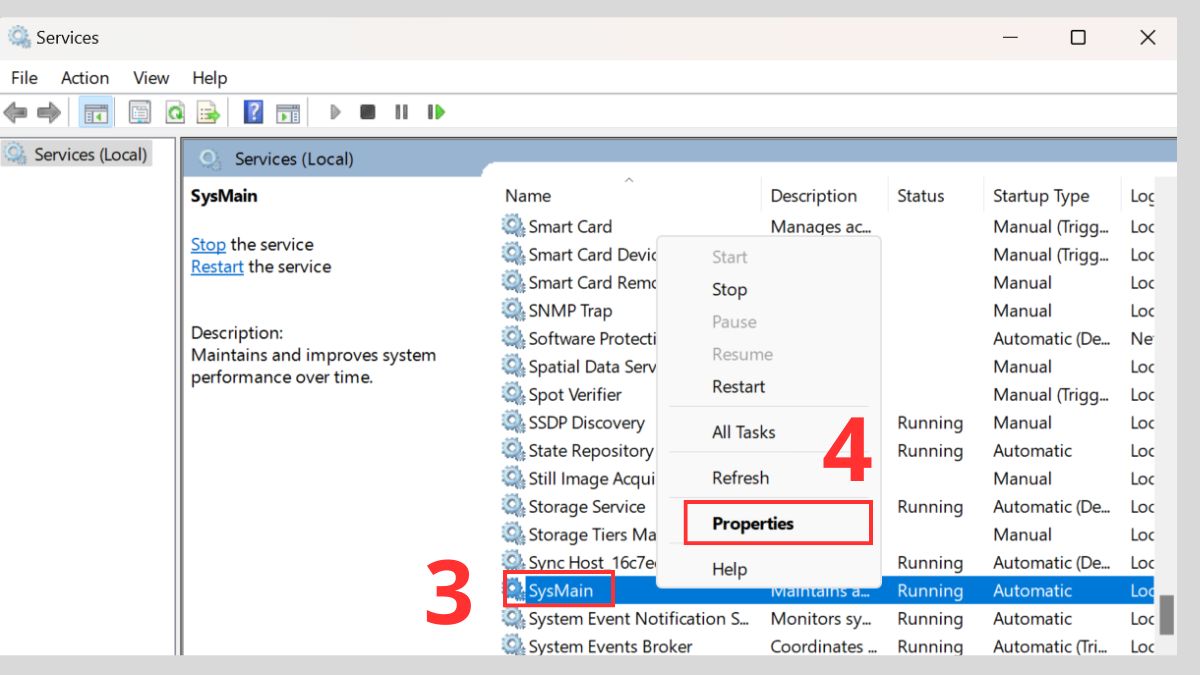Click the vertical scrollbar thumb of the services list
The height and width of the screenshot is (675, 1200).
tap(1166, 614)
